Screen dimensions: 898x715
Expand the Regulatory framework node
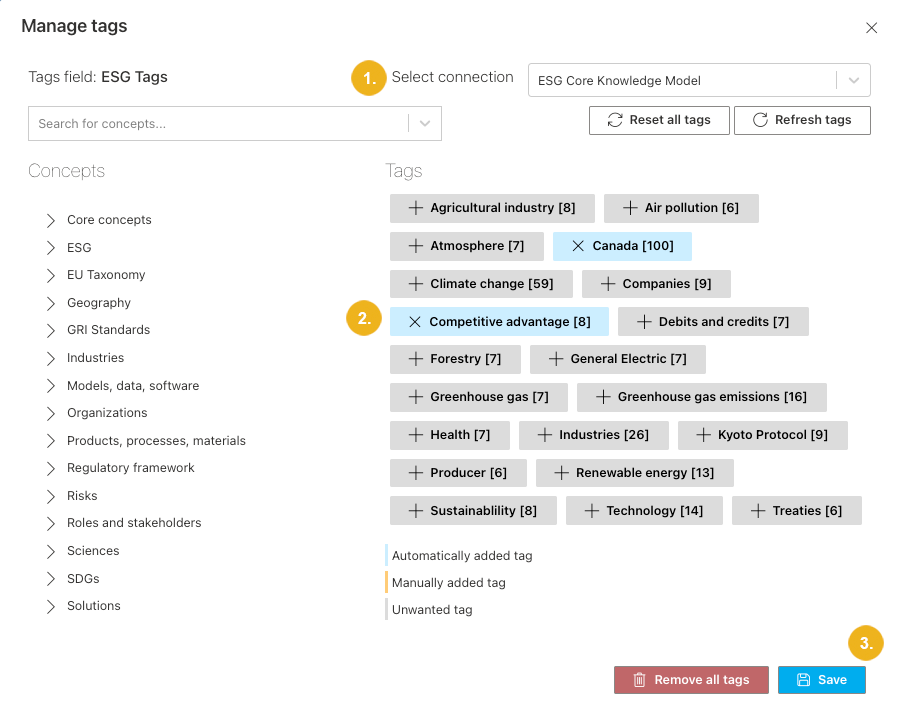pos(51,468)
